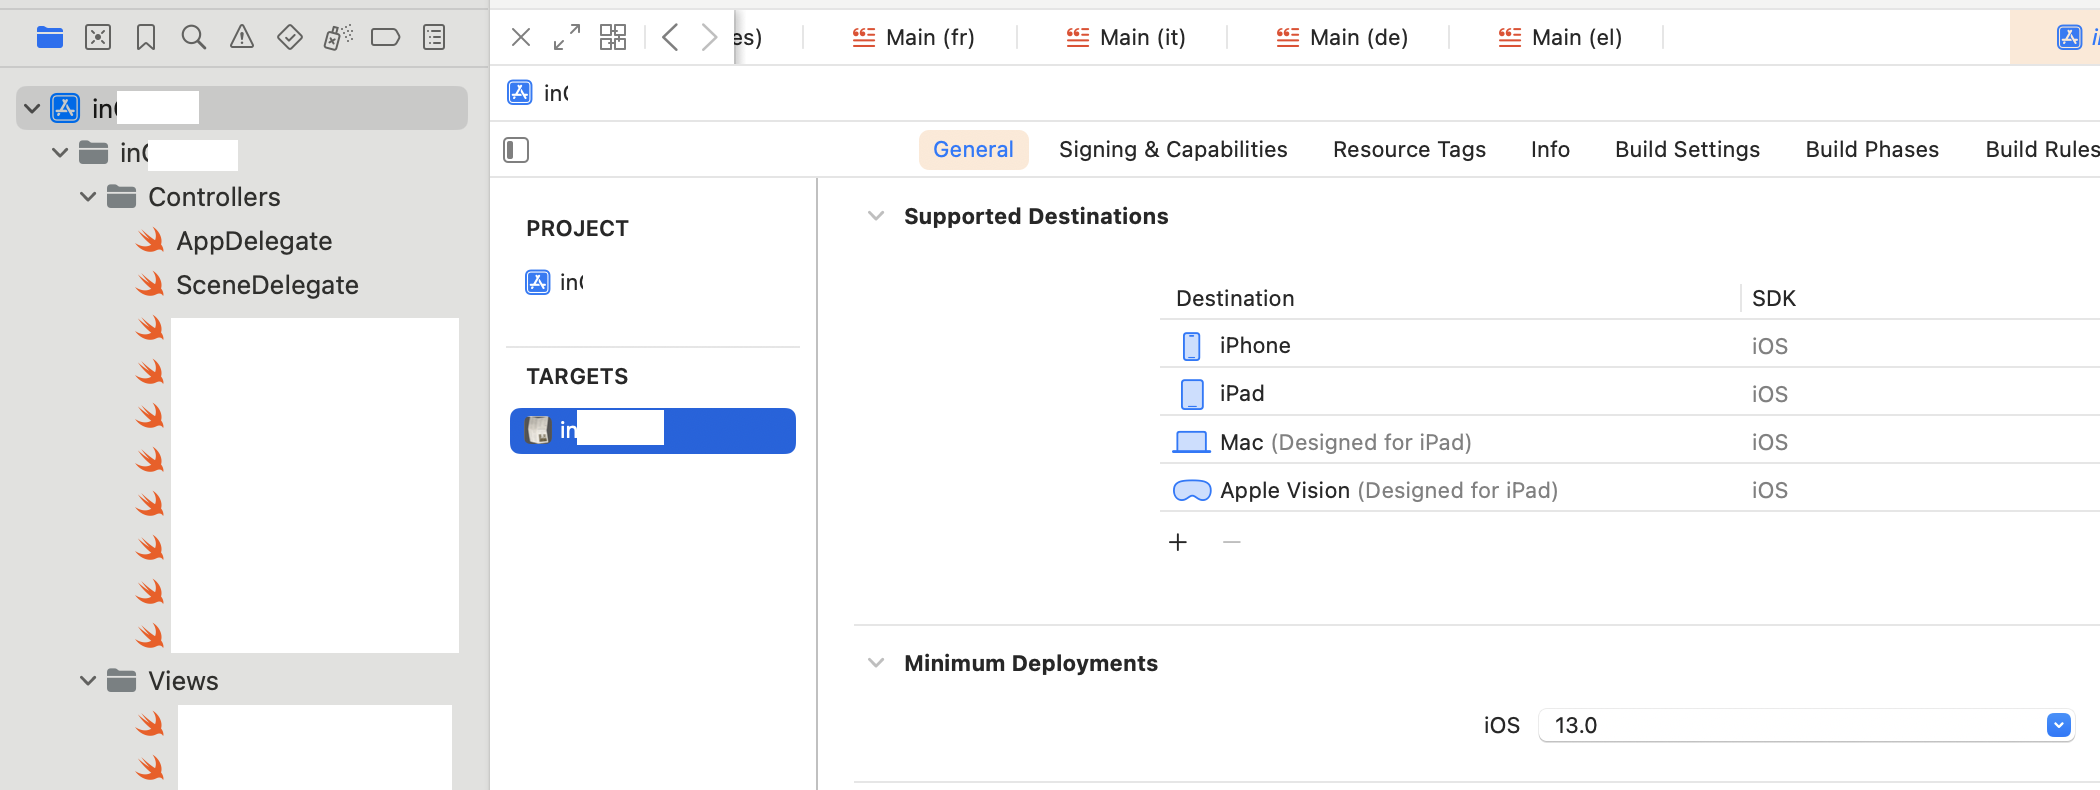Collapse the Supported Destinations section
This screenshot has width=2100, height=790.
tap(876, 216)
